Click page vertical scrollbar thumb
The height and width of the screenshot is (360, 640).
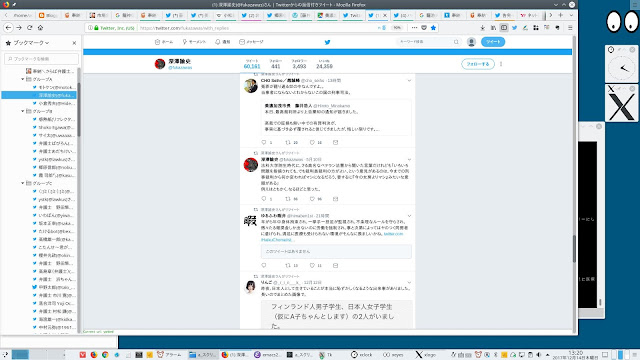click(x=574, y=249)
